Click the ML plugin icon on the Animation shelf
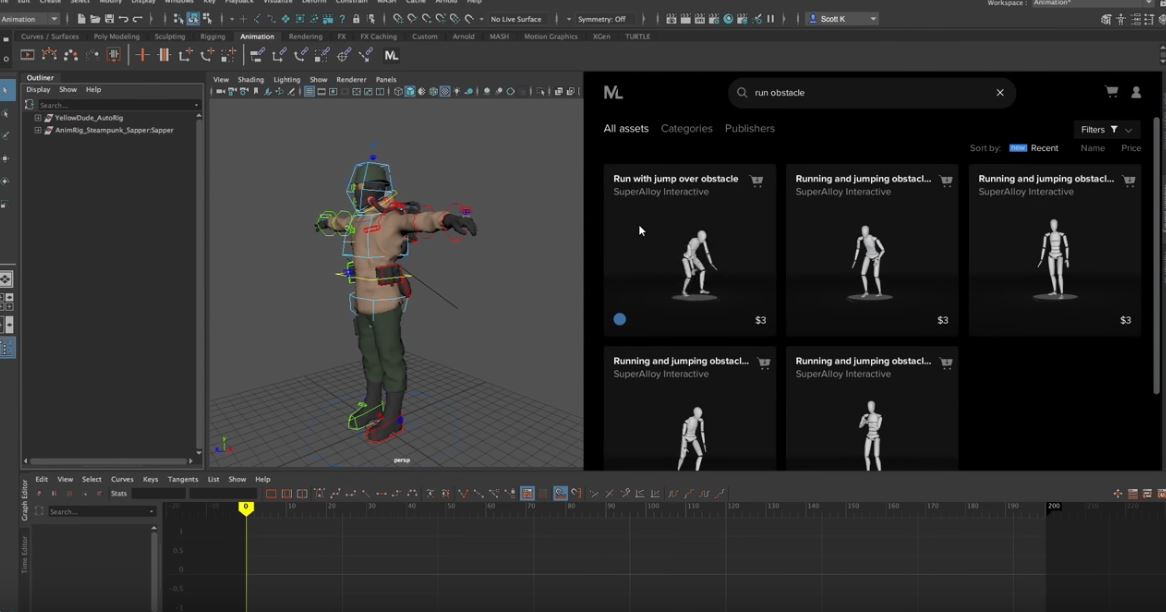Viewport: 1166px width, 612px height. coord(391,55)
